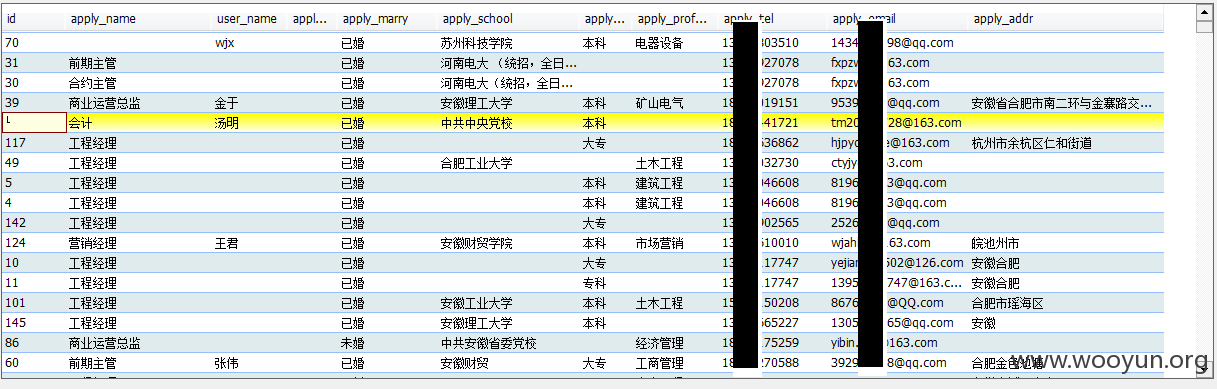The width and height of the screenshot is (1217, 389).
Task: Select the address starting '安徽省合肥市南二环'
Action: click(x=1062, y=103)
